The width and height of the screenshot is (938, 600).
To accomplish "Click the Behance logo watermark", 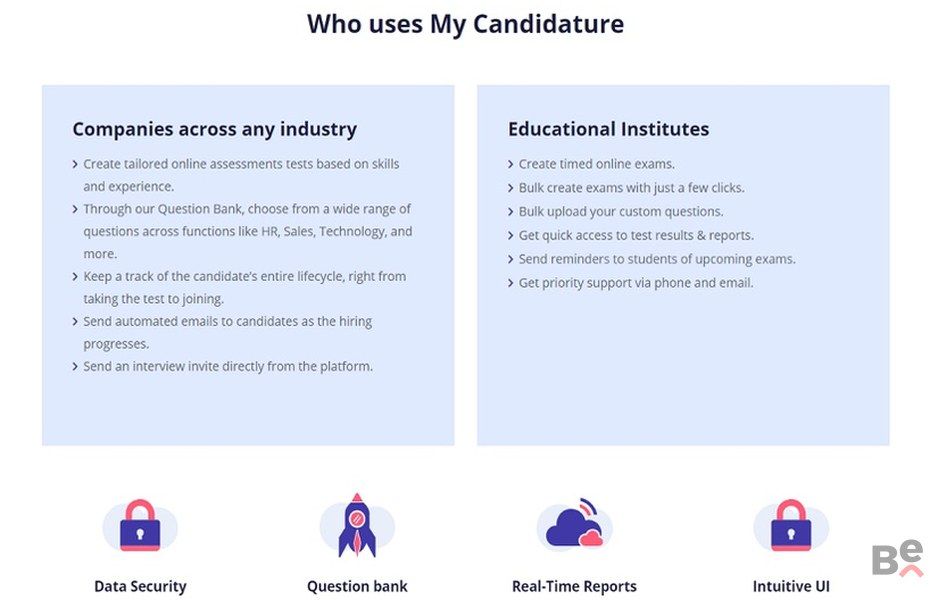I will tap(897, 560).
